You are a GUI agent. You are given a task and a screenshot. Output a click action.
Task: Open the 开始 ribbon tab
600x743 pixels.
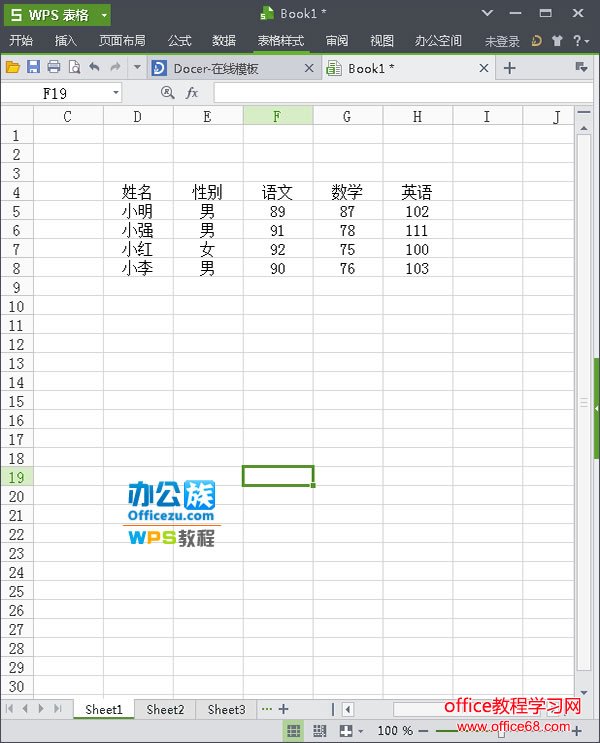click(21, 41)
